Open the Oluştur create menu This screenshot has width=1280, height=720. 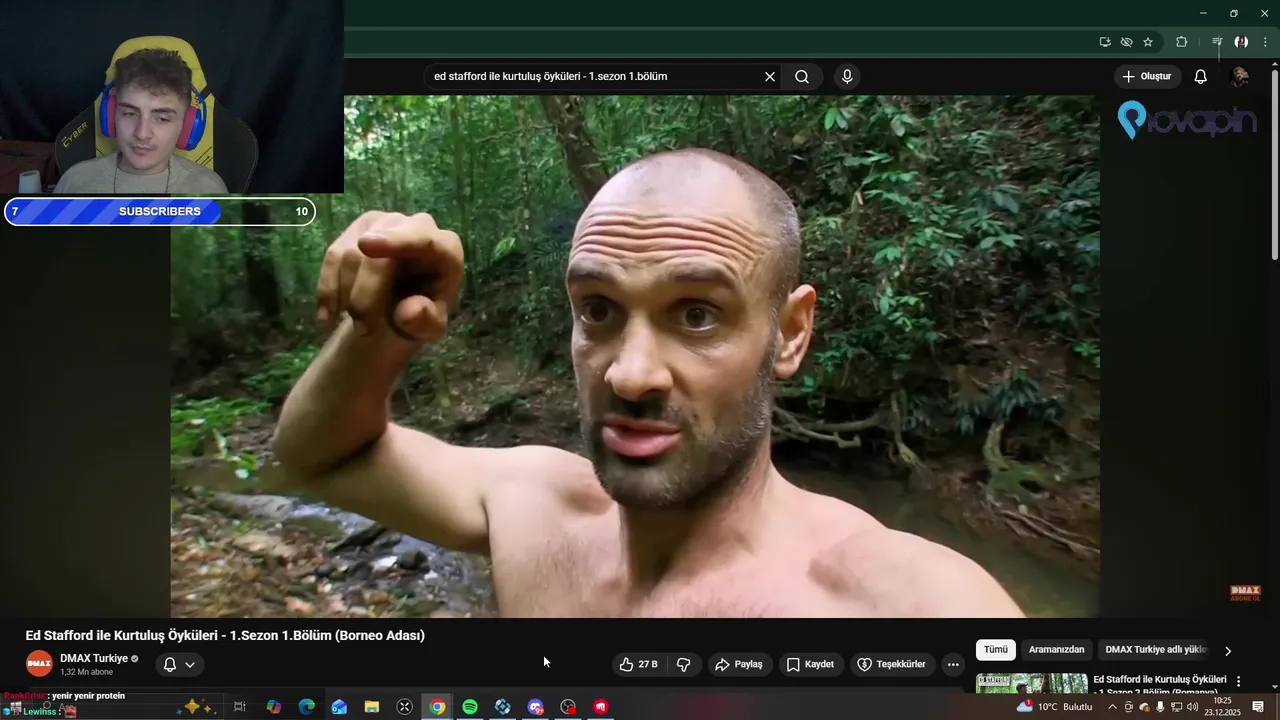click(x=1148, y=77)
